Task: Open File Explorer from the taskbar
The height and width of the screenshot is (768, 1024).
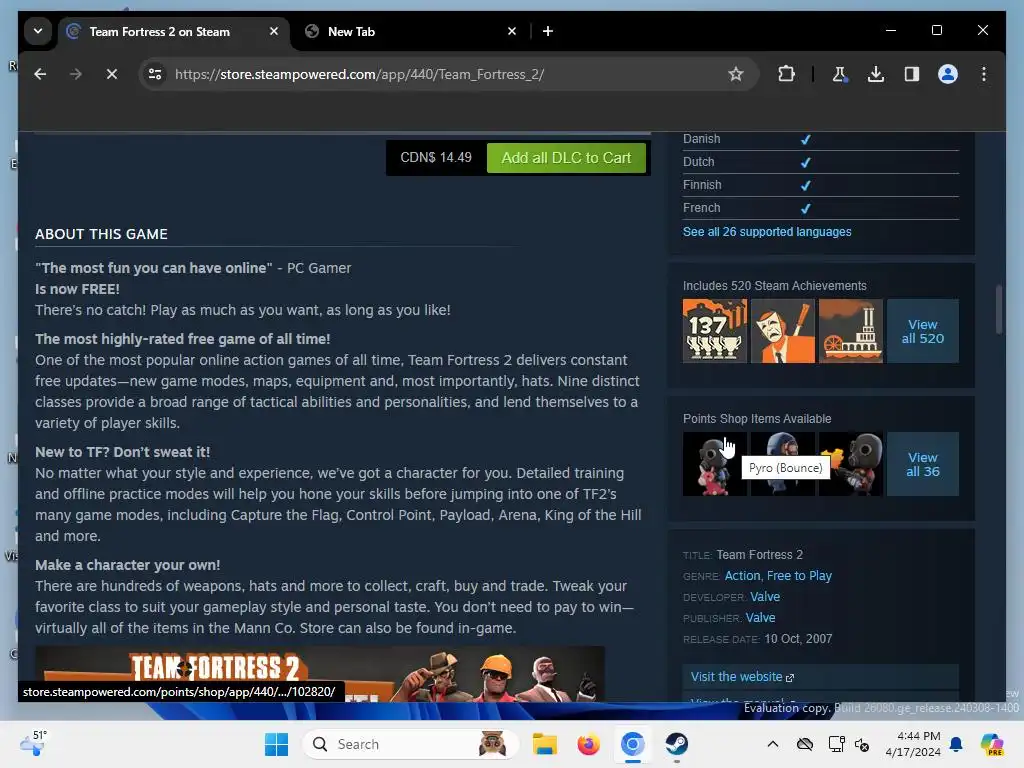Action: [545, 744]
